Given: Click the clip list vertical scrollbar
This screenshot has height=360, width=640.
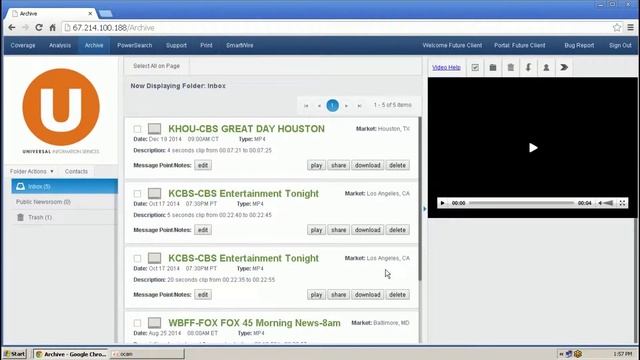Looking at the screenshot, I should (420, 199).
